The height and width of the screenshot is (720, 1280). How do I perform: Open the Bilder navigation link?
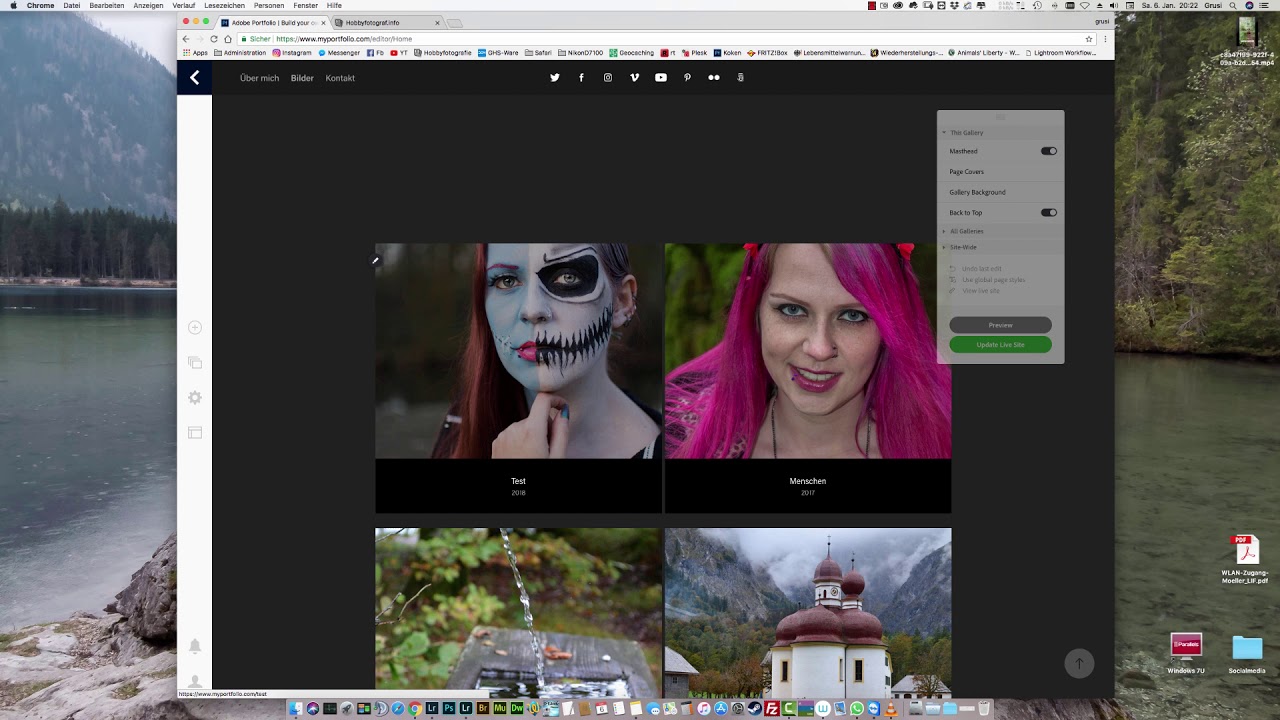click(302, 78)
